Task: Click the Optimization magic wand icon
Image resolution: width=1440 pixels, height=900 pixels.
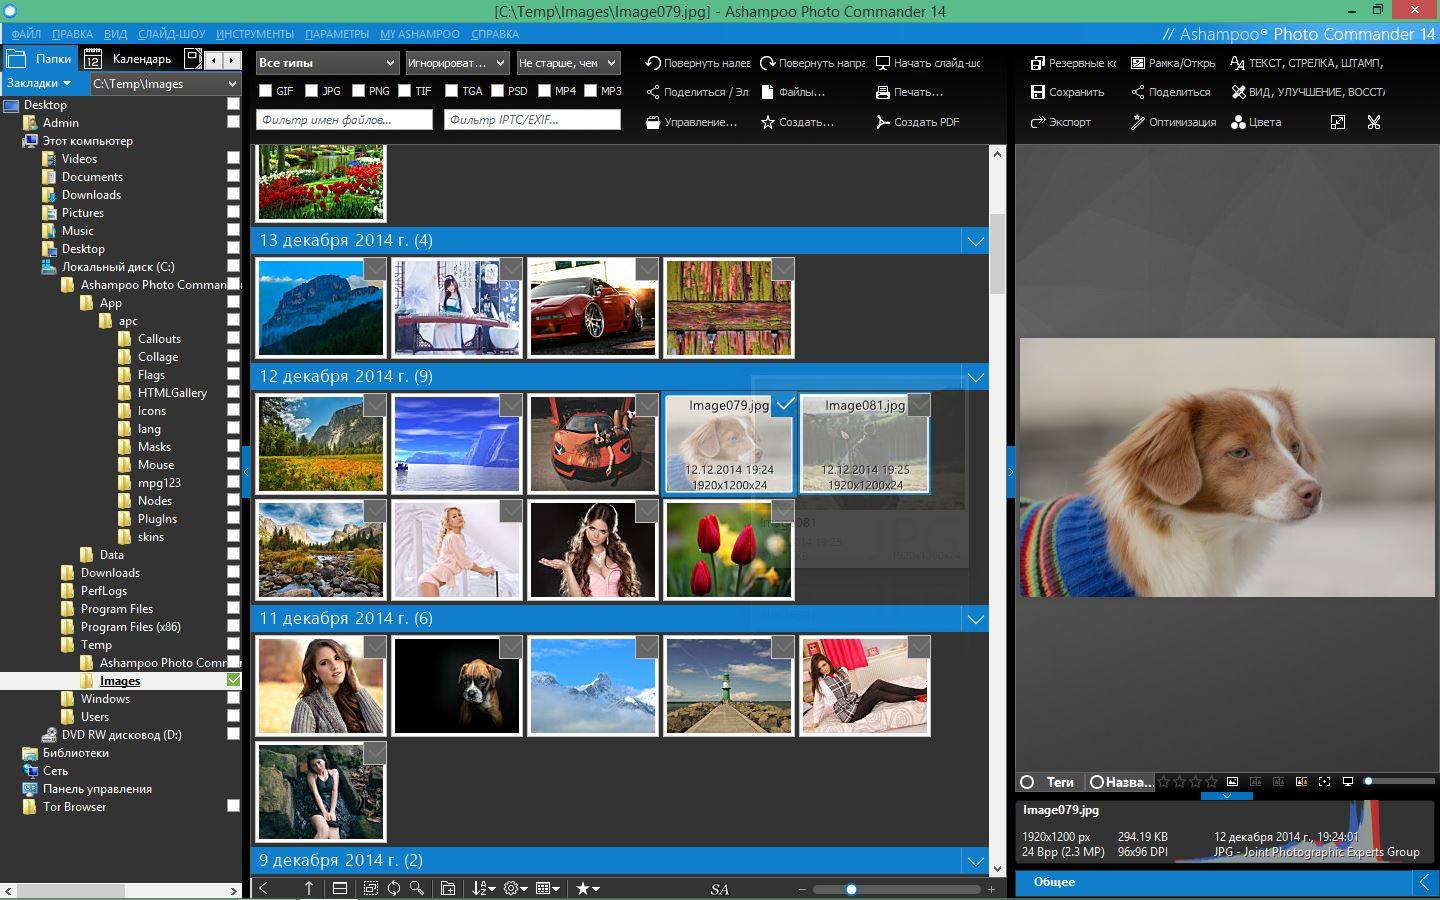Action: pyautogui.click(x=1138, y=122)
